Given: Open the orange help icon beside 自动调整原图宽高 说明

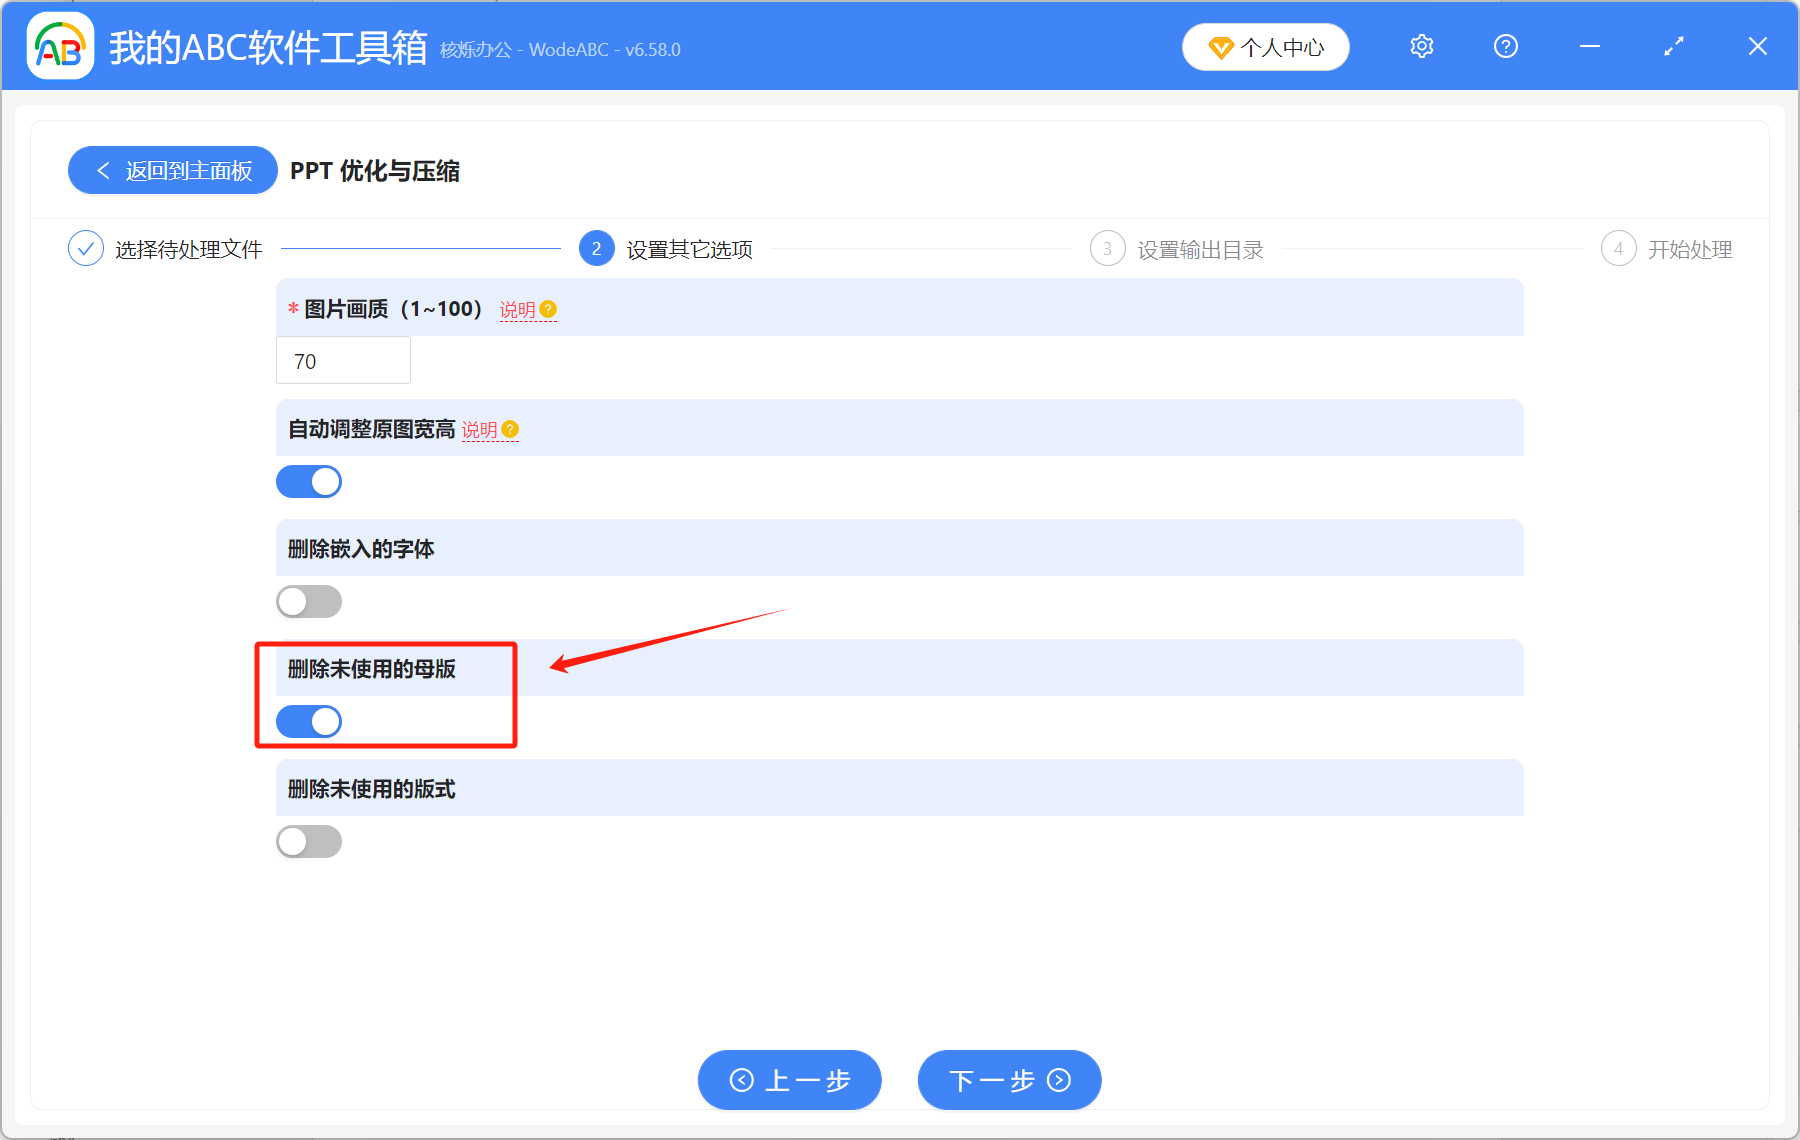Looking at the screenshot, I should 510,428.
